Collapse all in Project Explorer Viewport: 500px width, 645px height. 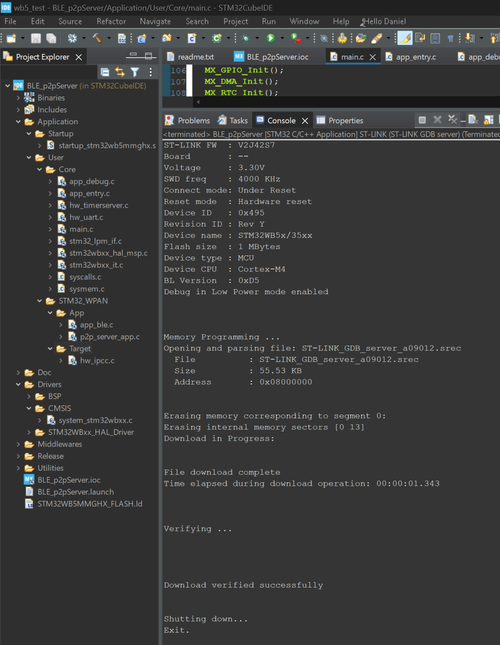(x=105, y=72)
